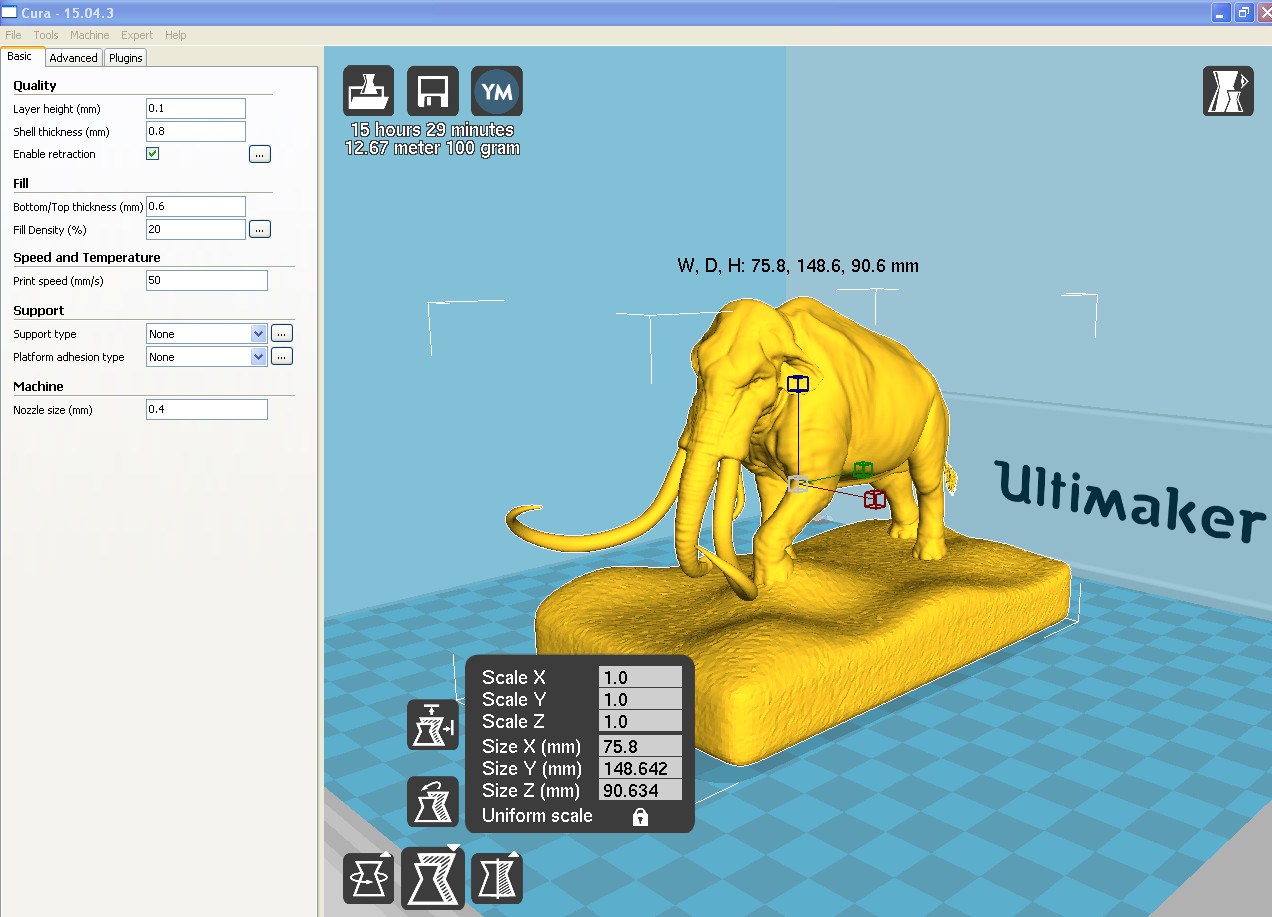Uncheck Enable retraction
1272x917 pixels.
click(152, 153)
